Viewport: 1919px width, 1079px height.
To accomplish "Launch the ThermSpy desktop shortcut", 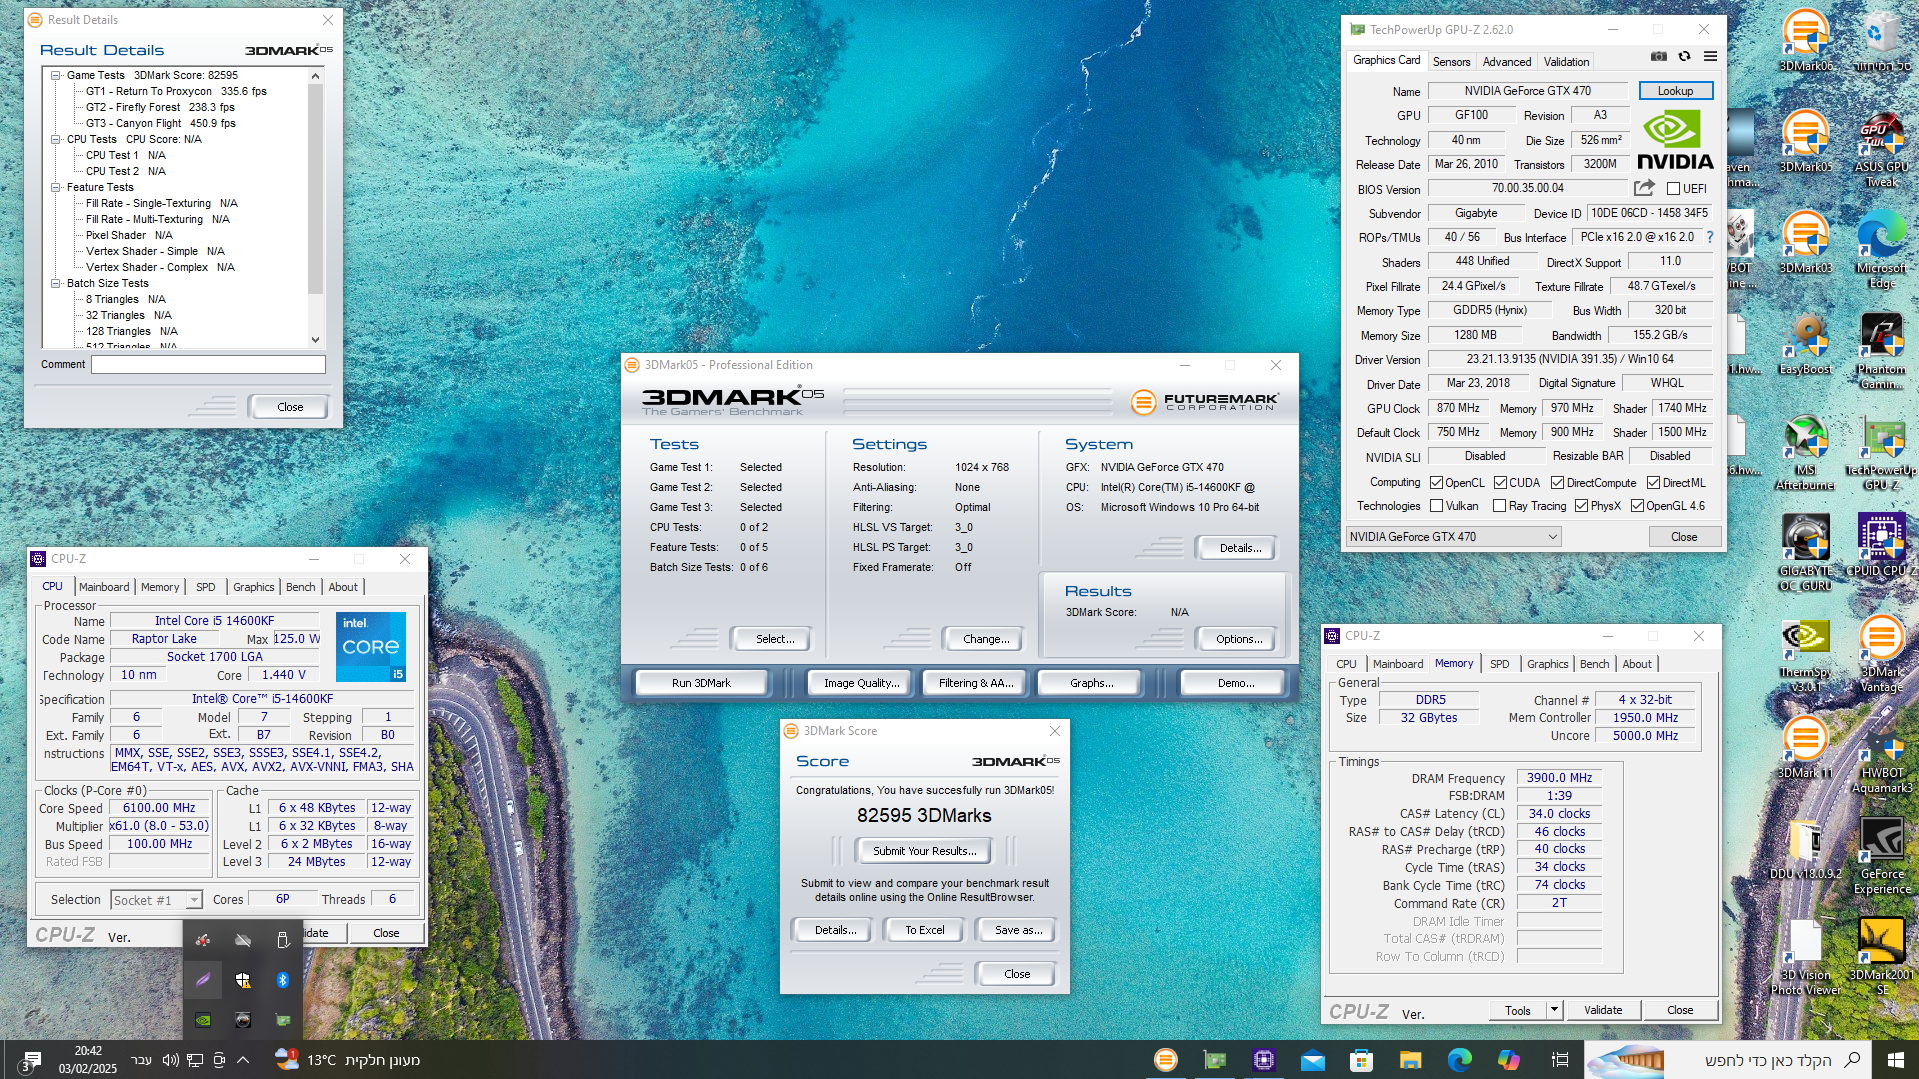I will click(1806, 654).
